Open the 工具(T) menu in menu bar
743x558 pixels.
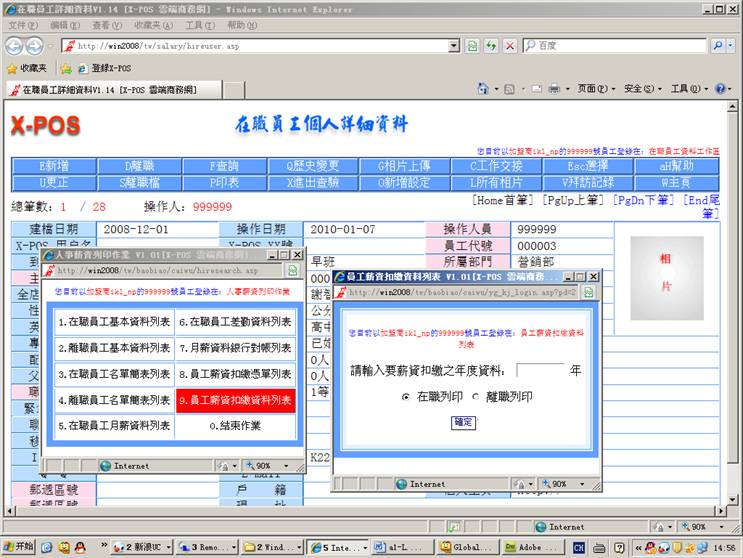click(200, 25)
